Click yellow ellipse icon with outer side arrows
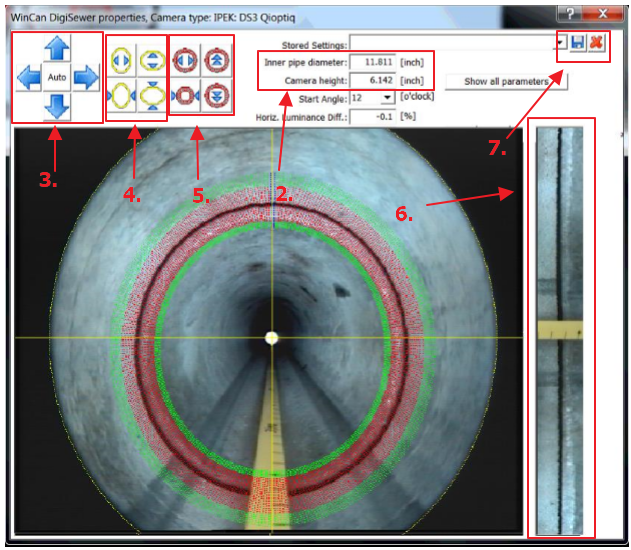 pyautogui.click(x=121, y=95)
